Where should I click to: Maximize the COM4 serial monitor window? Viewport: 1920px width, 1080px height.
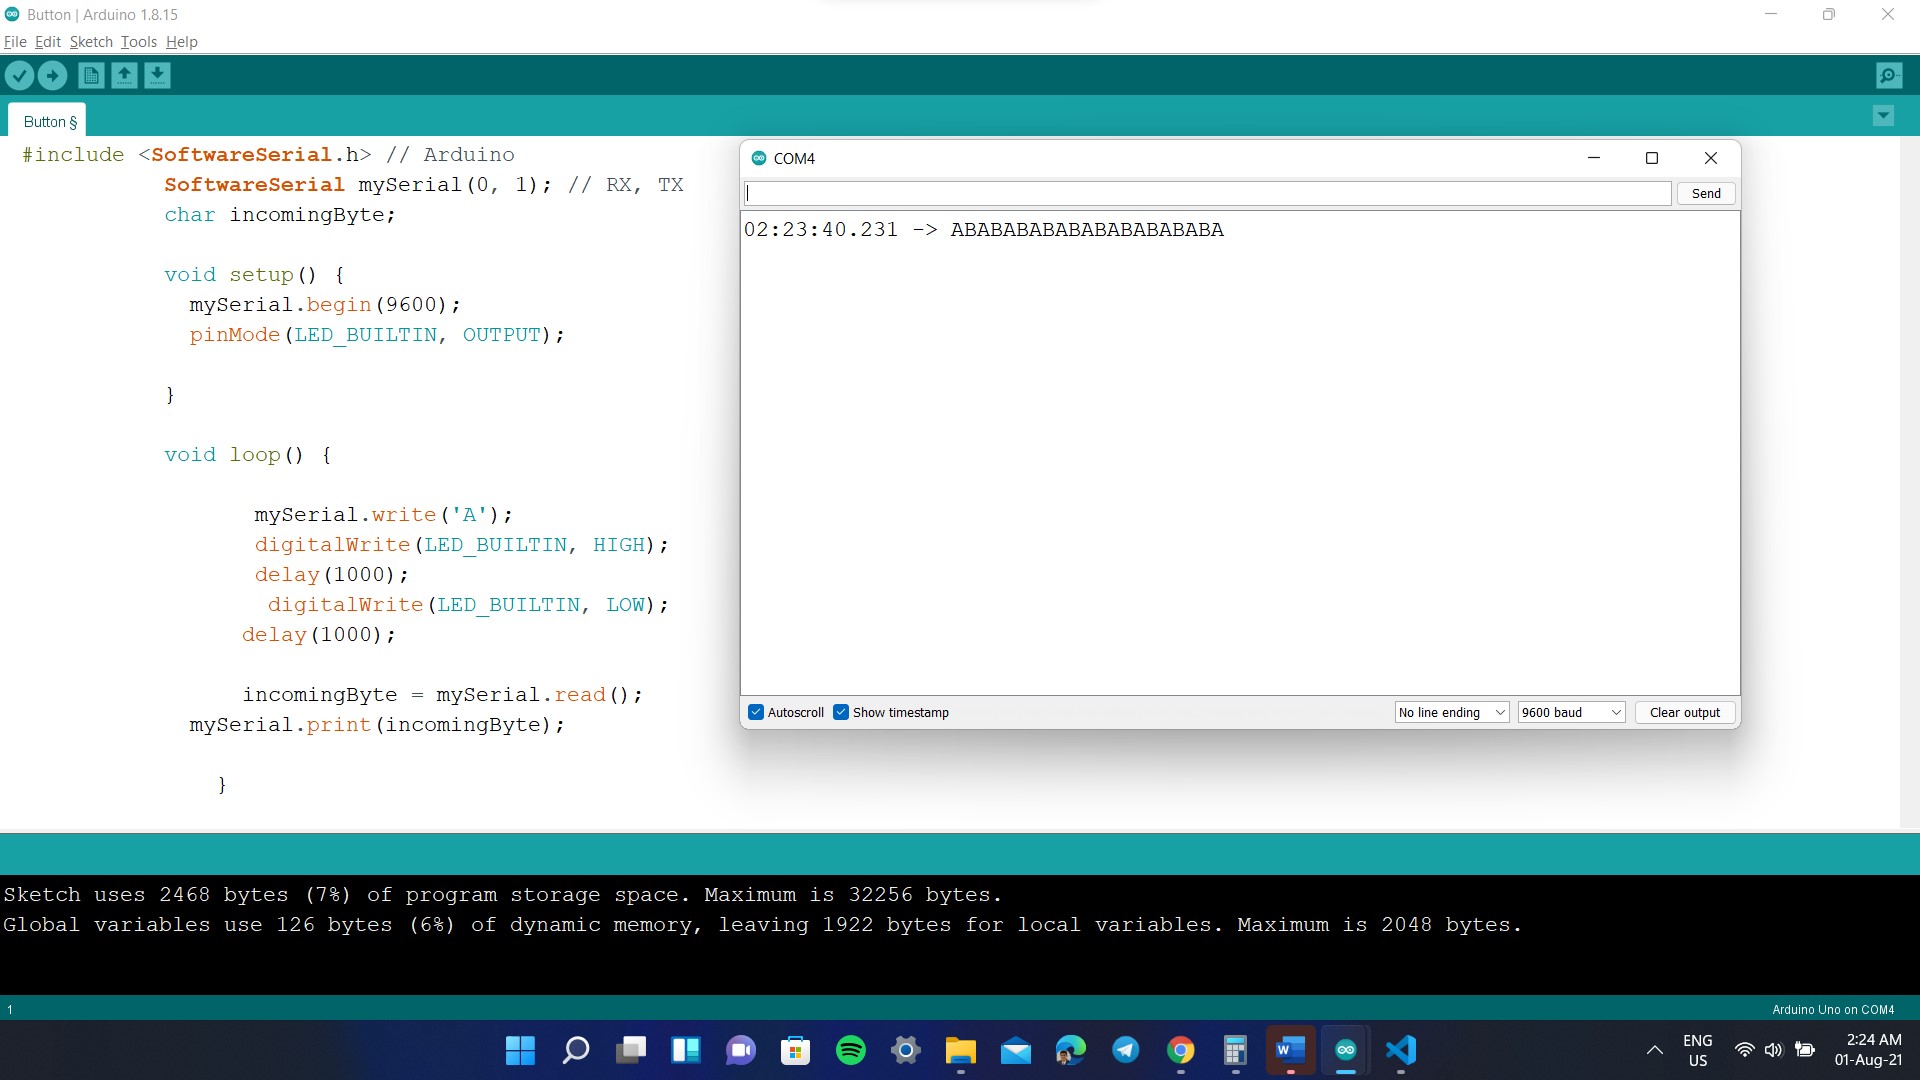[1652, 158]
